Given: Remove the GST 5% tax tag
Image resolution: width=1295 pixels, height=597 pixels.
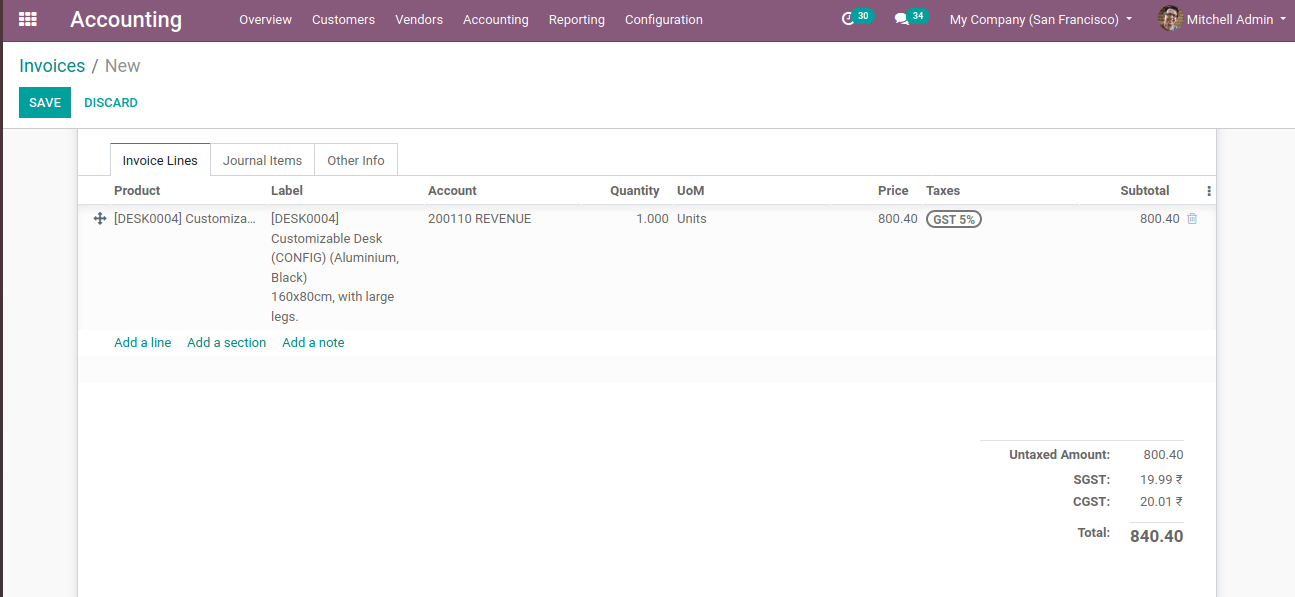Looking at the screenshot, I should [x=954, y=219].
